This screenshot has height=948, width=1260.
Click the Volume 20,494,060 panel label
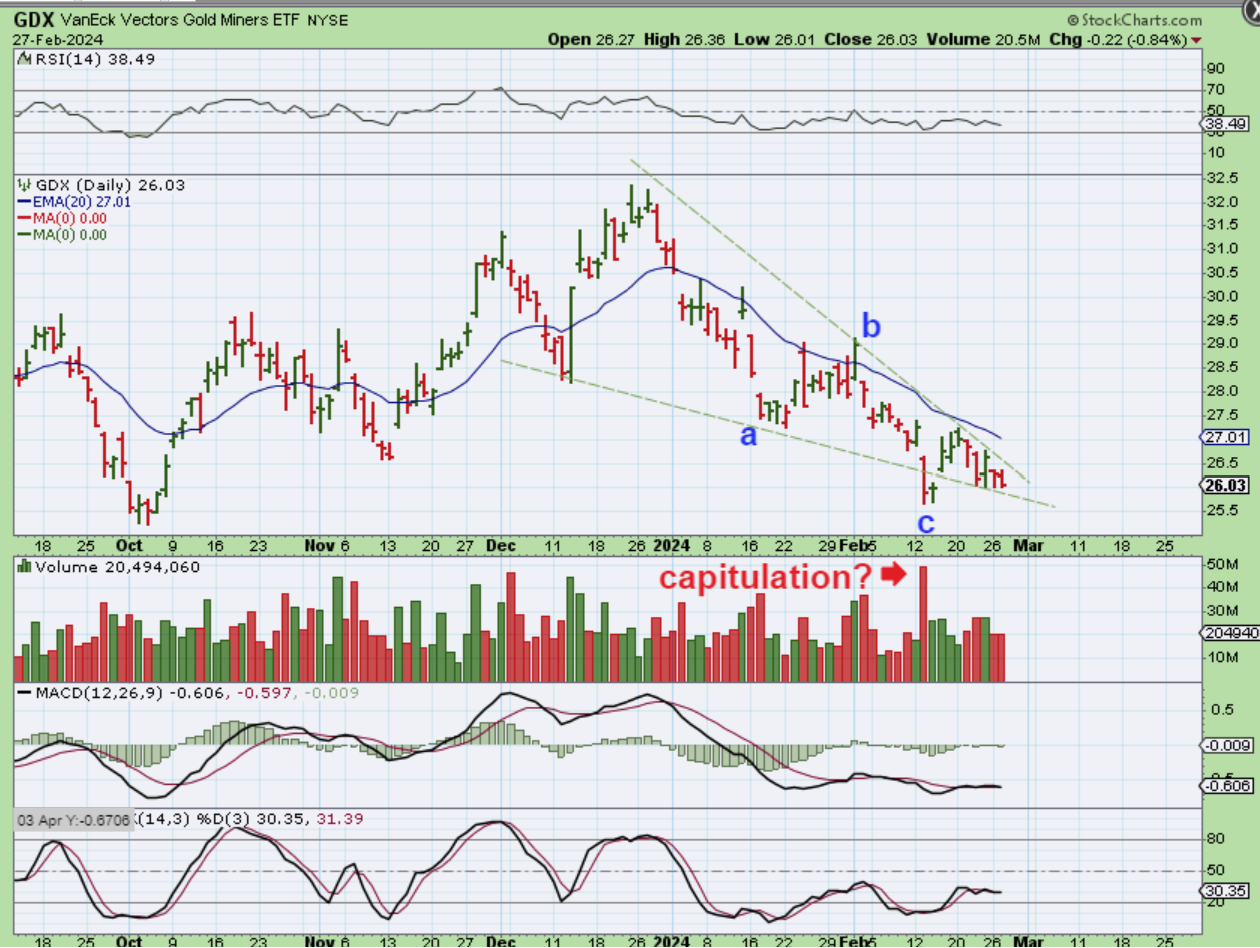coord(117,567)
